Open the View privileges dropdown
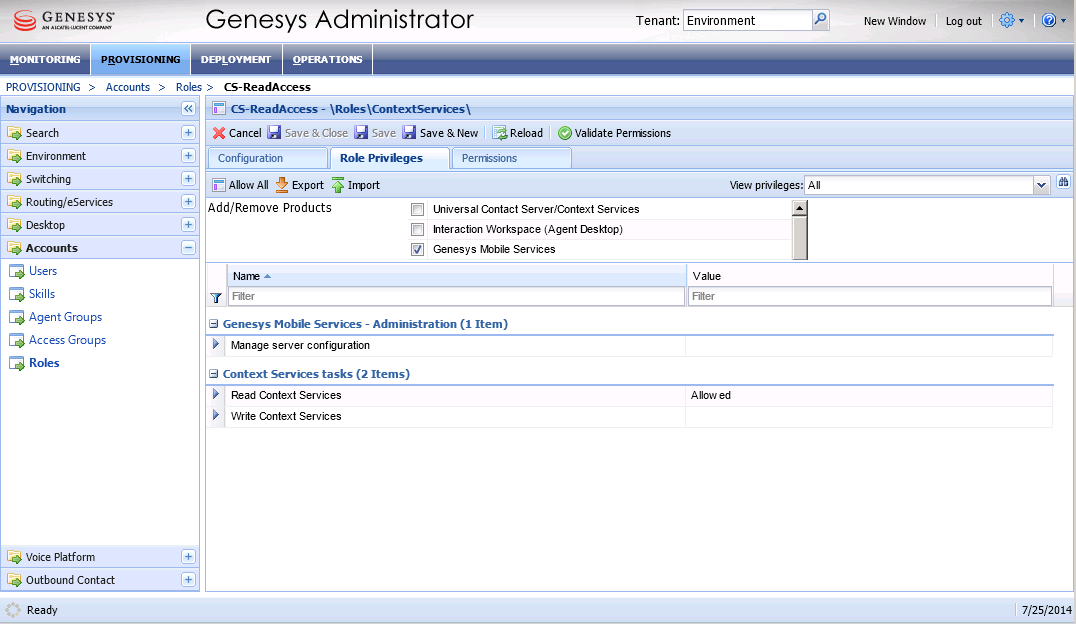This screenshot has width=1076, height=624. [1041, 185]
